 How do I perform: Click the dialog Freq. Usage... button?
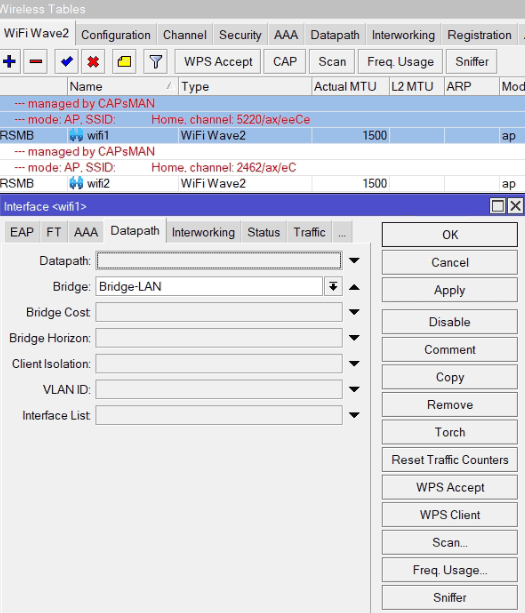pos(450,570)
